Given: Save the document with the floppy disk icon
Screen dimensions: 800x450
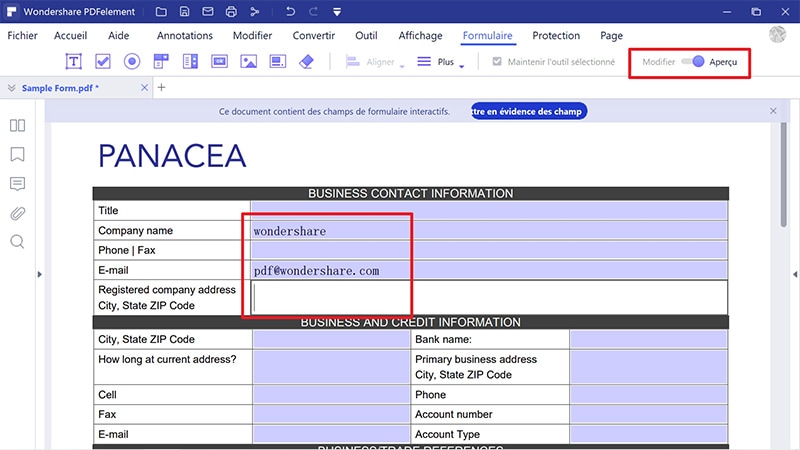Looking at the screenshot, I should (x=185, y=11).
